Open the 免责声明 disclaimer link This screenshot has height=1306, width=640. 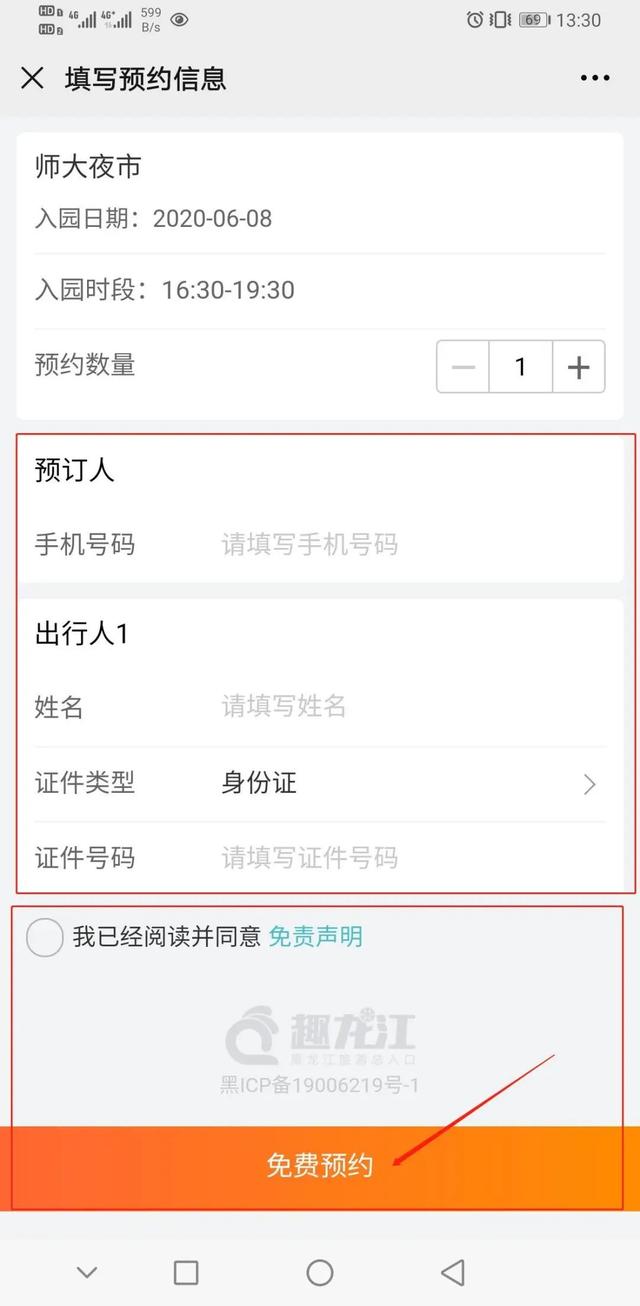point(316,937)
